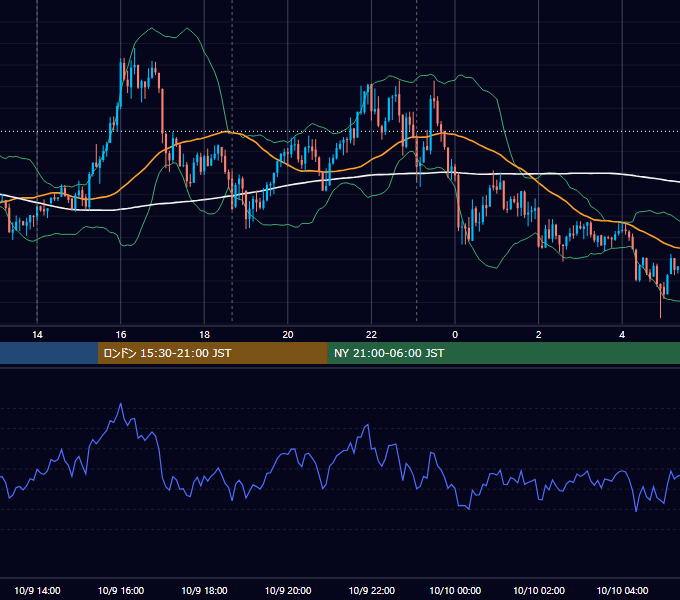Click hour label 18 on upper axis
Screen dimensions: 680x600
[204, 335]
